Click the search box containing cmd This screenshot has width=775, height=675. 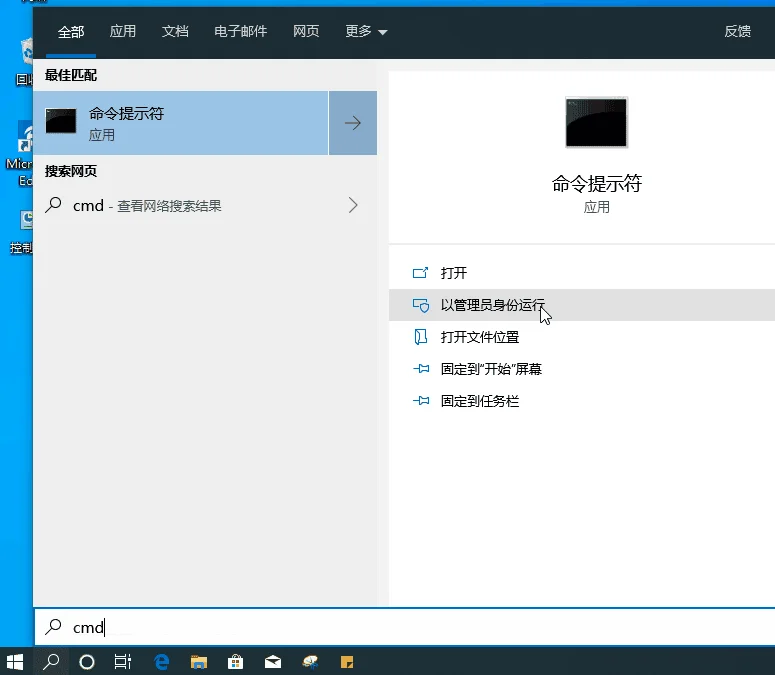(x=400, y=627)
